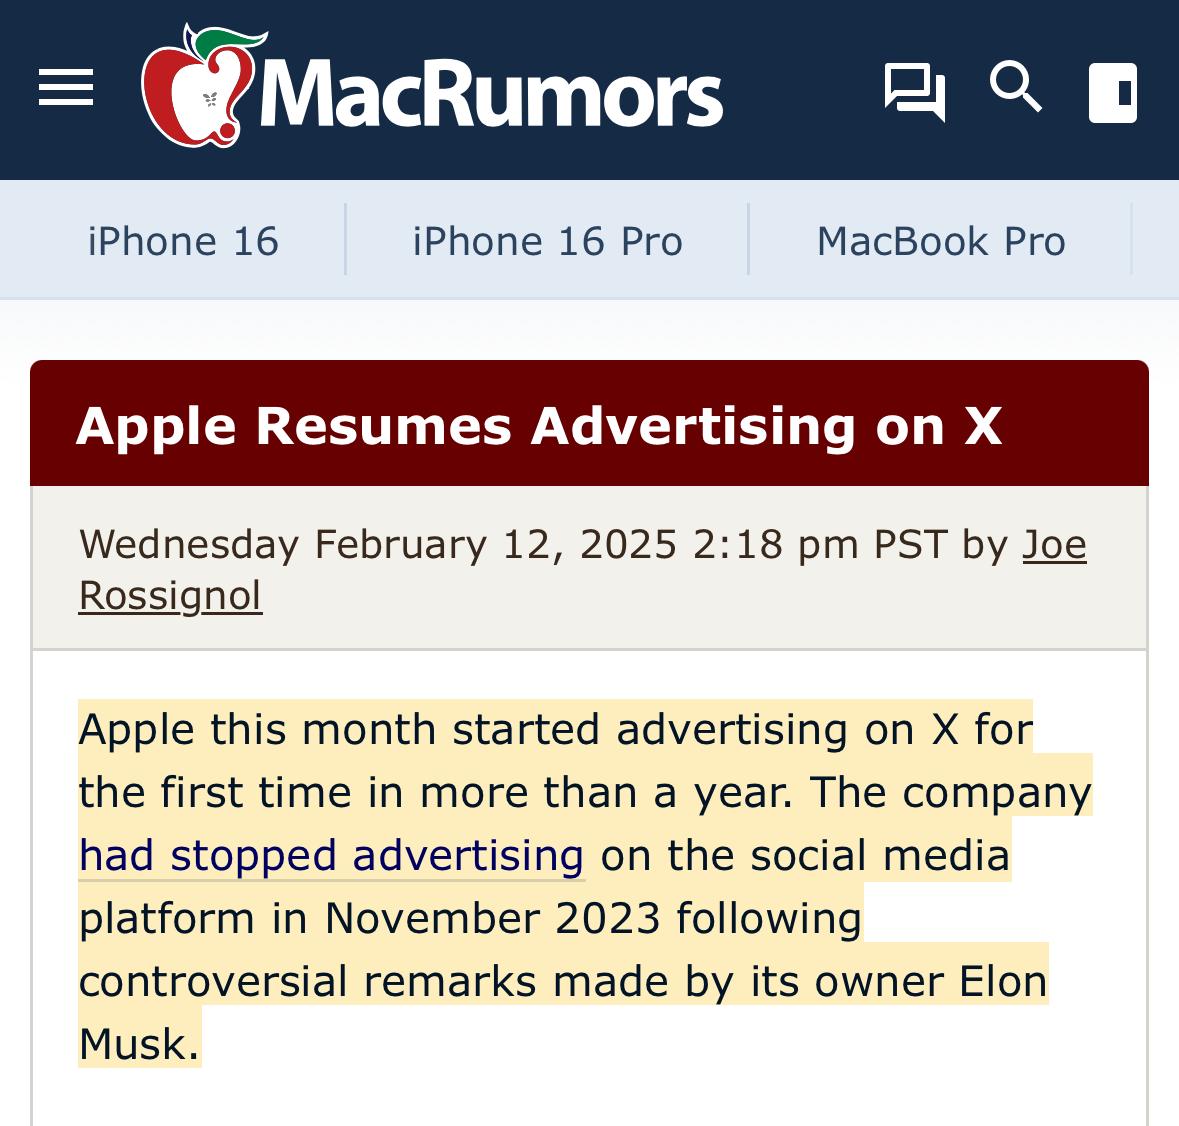Open the hamburger navigation menu
Screen dimensions: 1179x1126
pos(66,88)
